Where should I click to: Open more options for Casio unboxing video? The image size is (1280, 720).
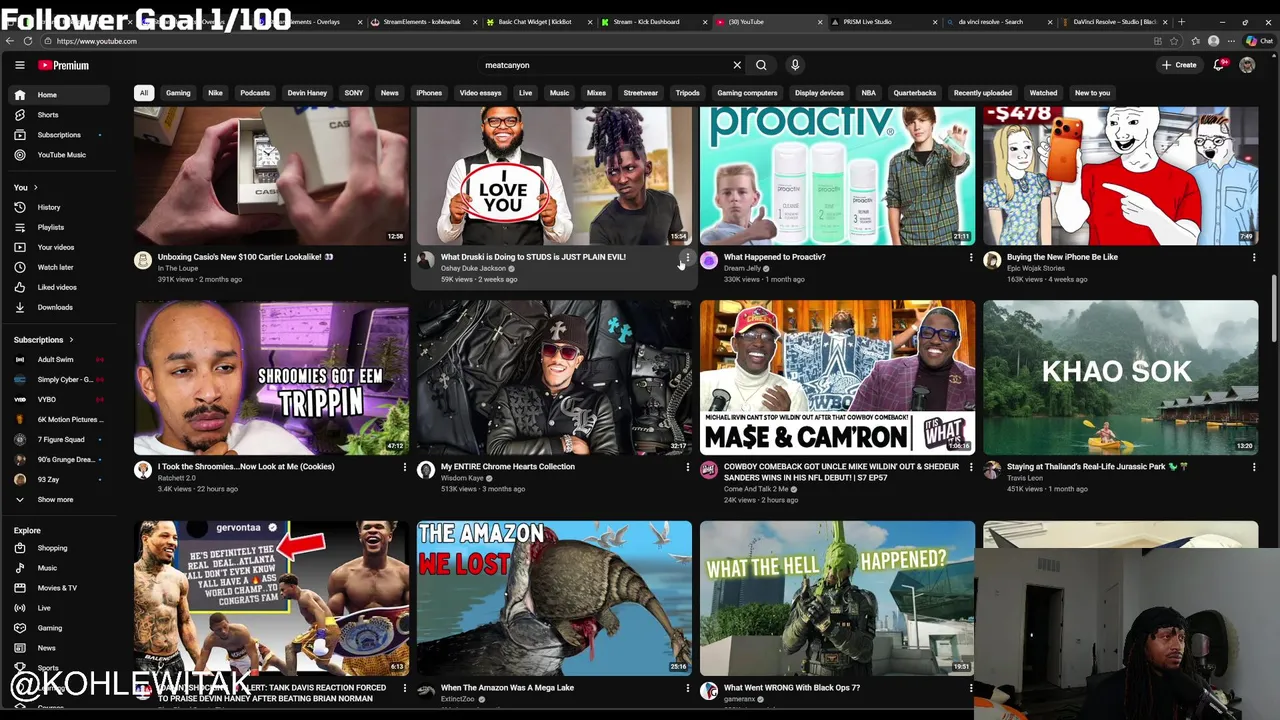[x=404, y=258]
